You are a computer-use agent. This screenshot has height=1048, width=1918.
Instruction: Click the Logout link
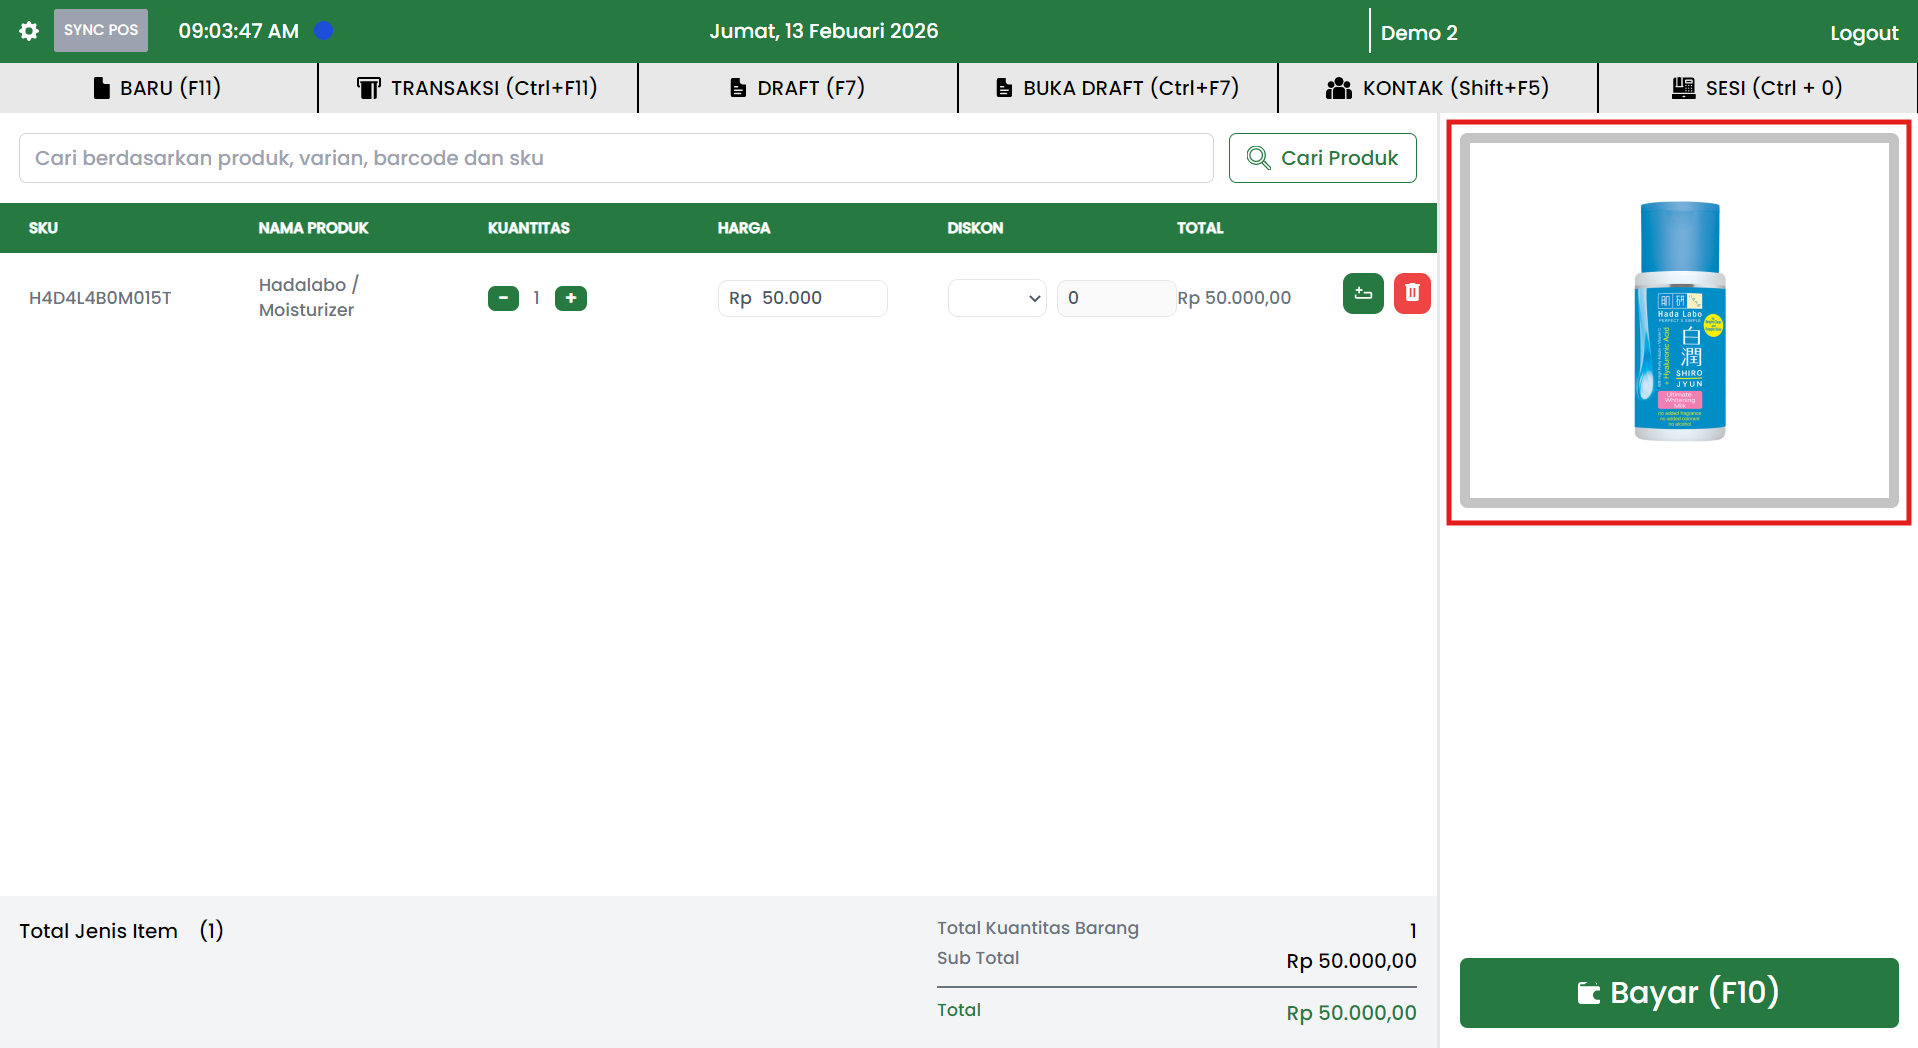[1863, 33]
